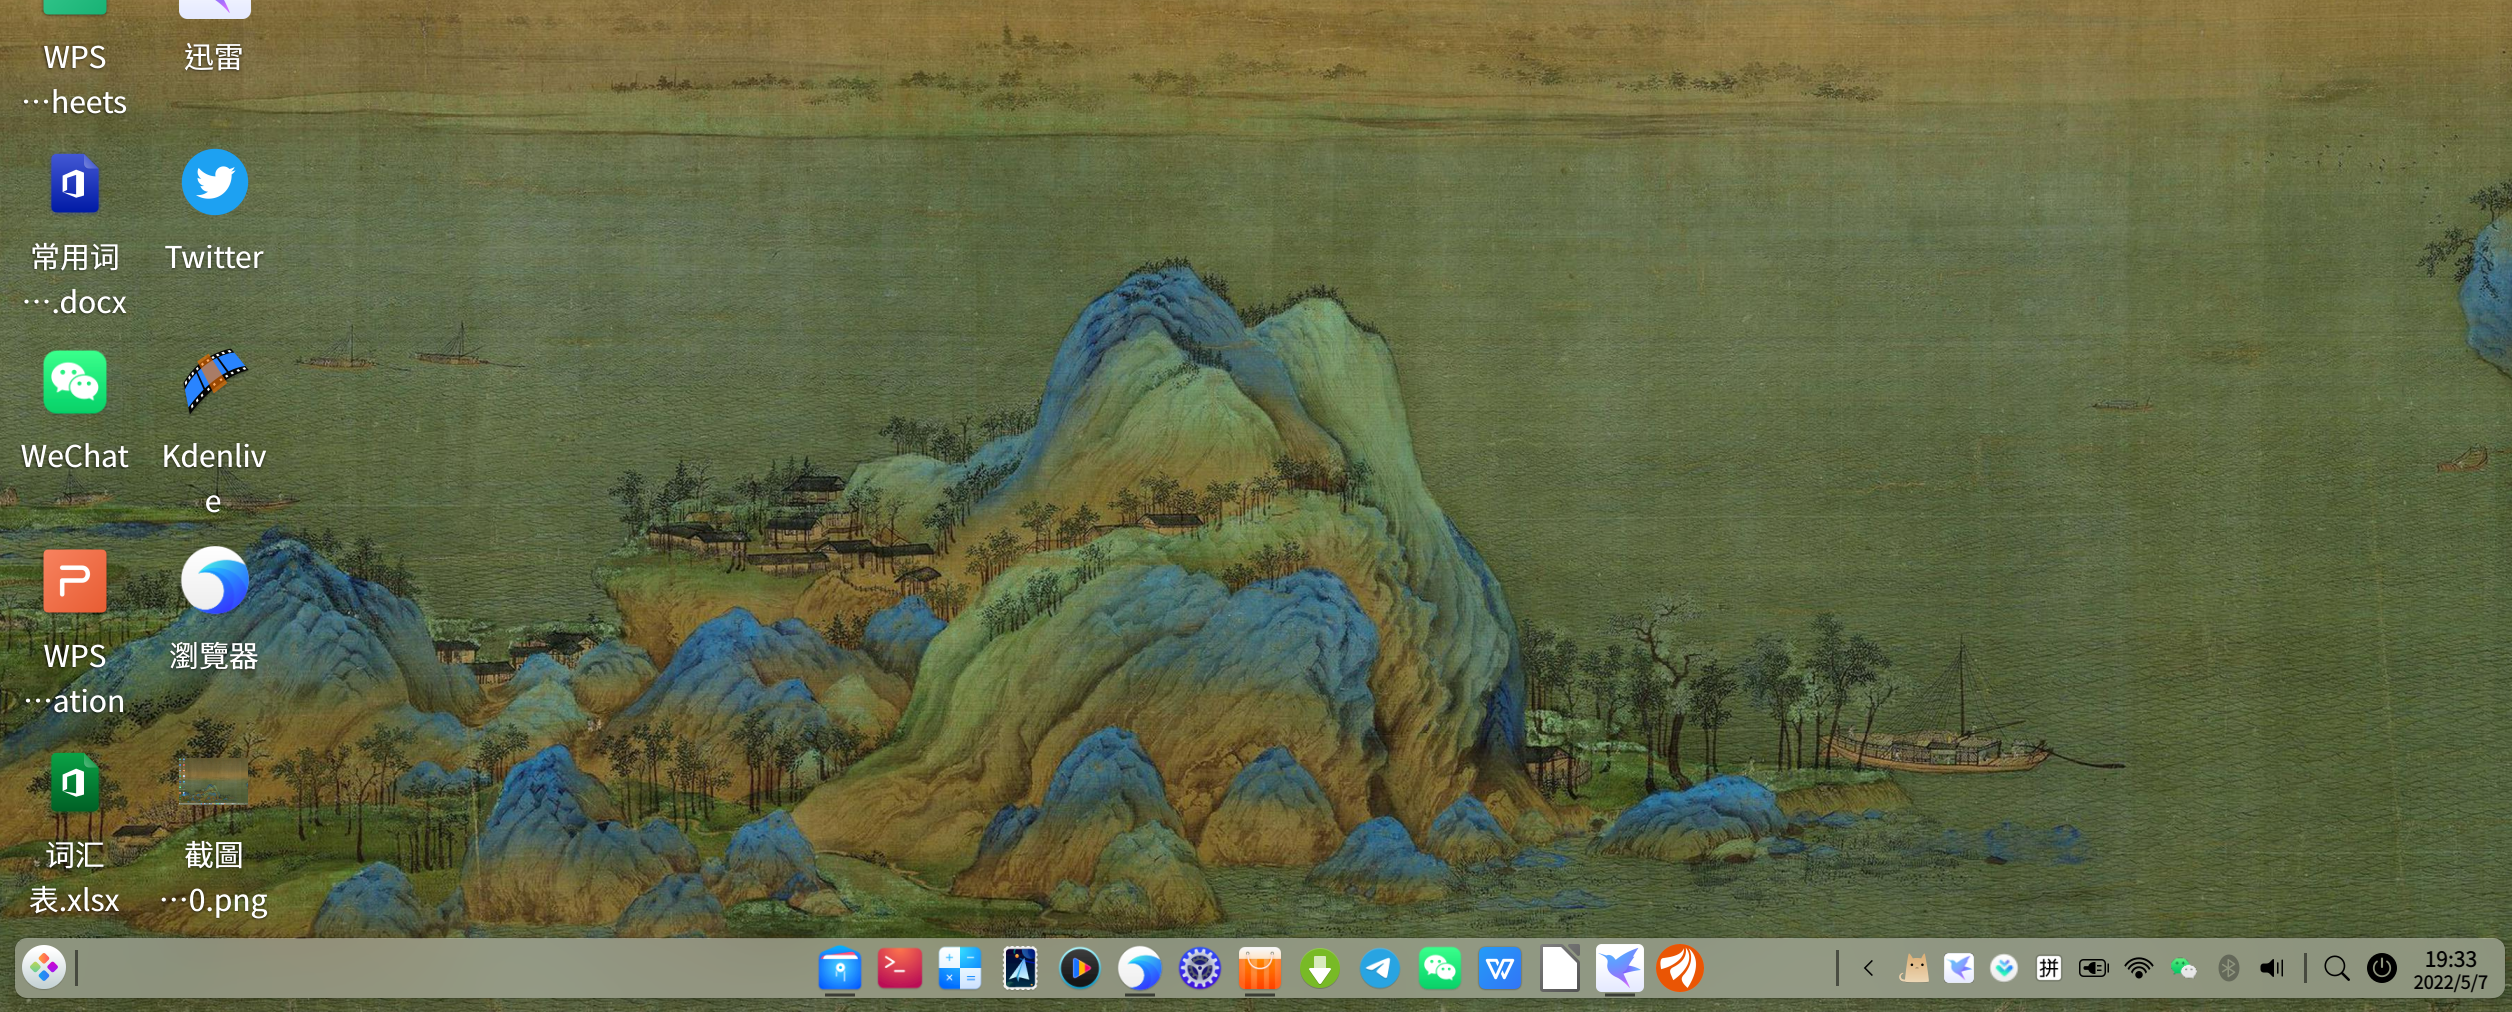The width and height of the screenshot is (2512, 1012).
Task: Open the Wi-Fi network tray icon
Action: tap(2139, 968)
